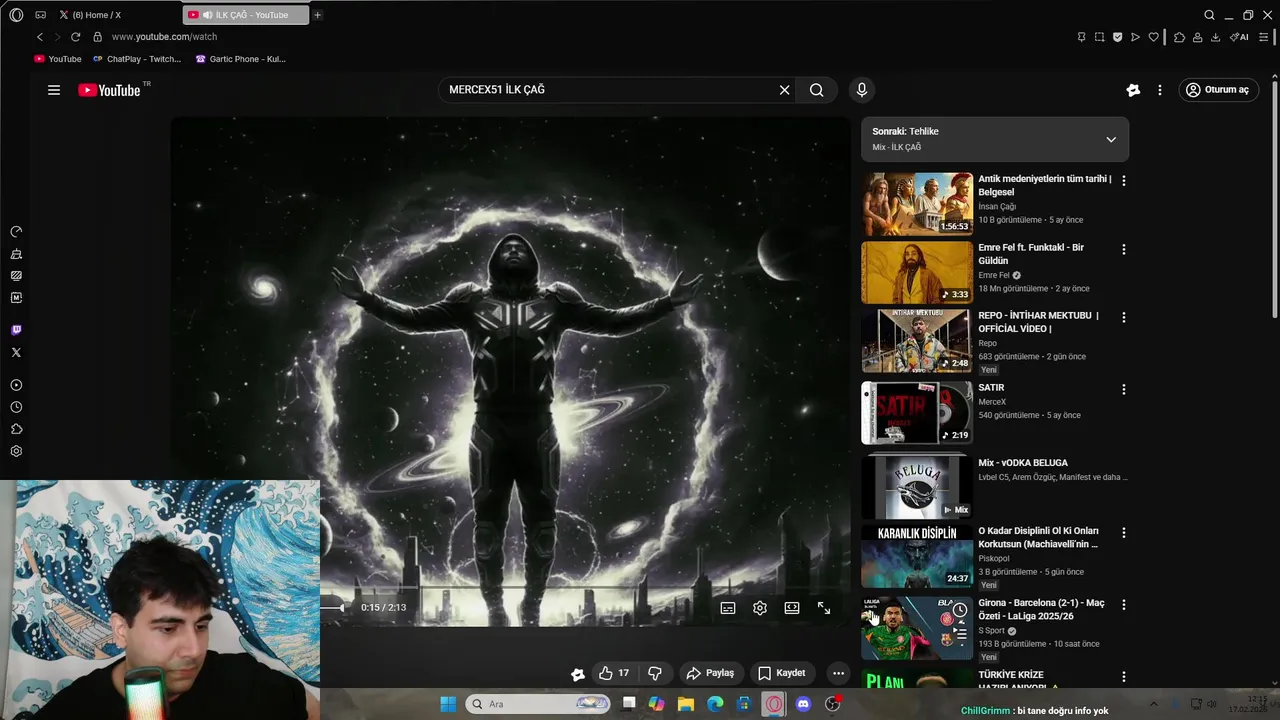This screenshot has height=720, width=1280.
Task: Add page to bookmarks with heart icon
Action: [x=1153, y=37]
